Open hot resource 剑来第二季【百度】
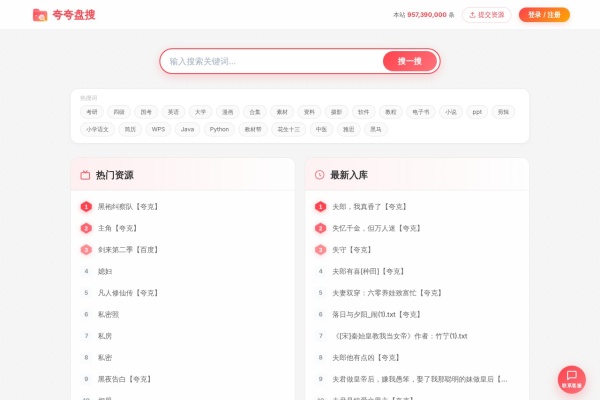This screenshot has width=600, height=400. [128, 250]
